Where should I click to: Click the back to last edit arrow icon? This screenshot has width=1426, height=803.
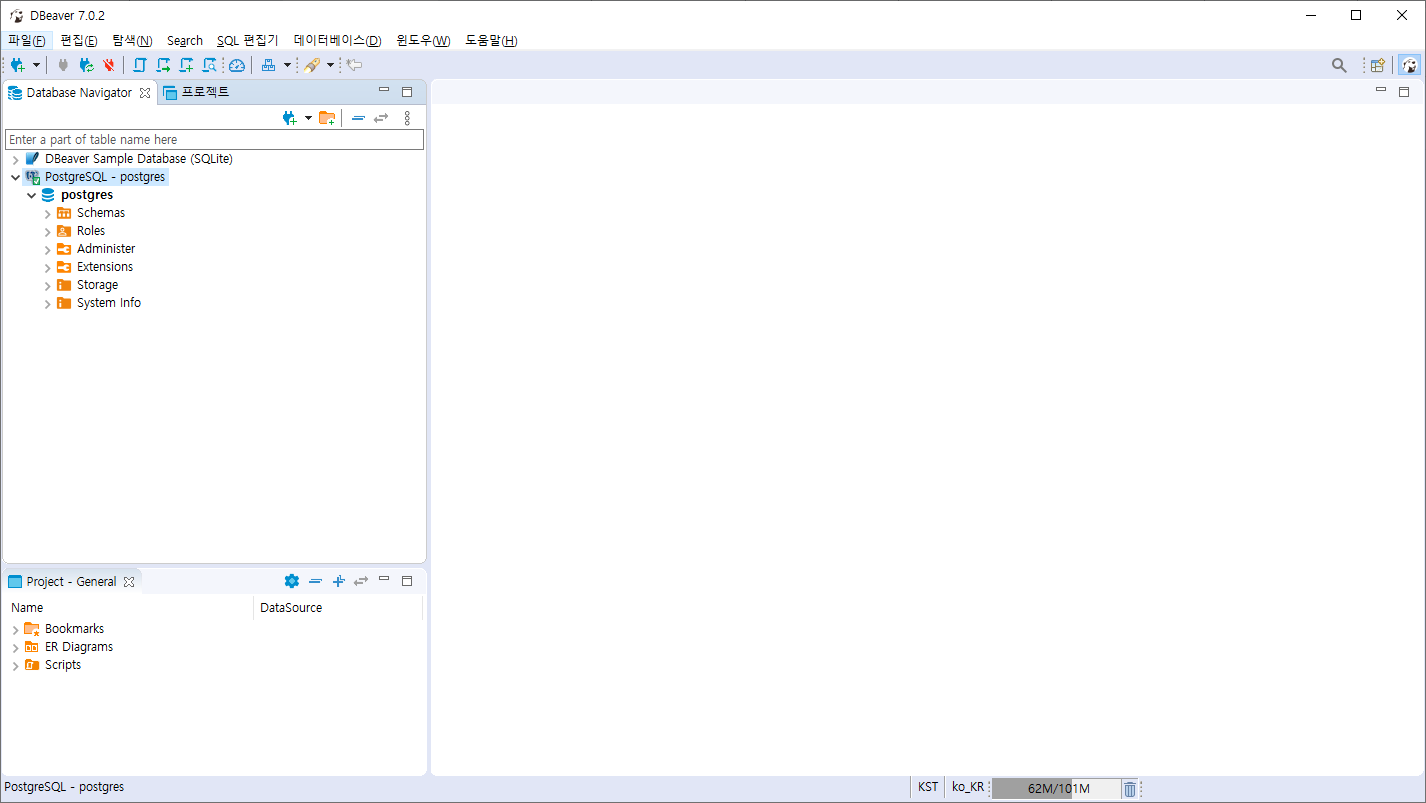354,65
